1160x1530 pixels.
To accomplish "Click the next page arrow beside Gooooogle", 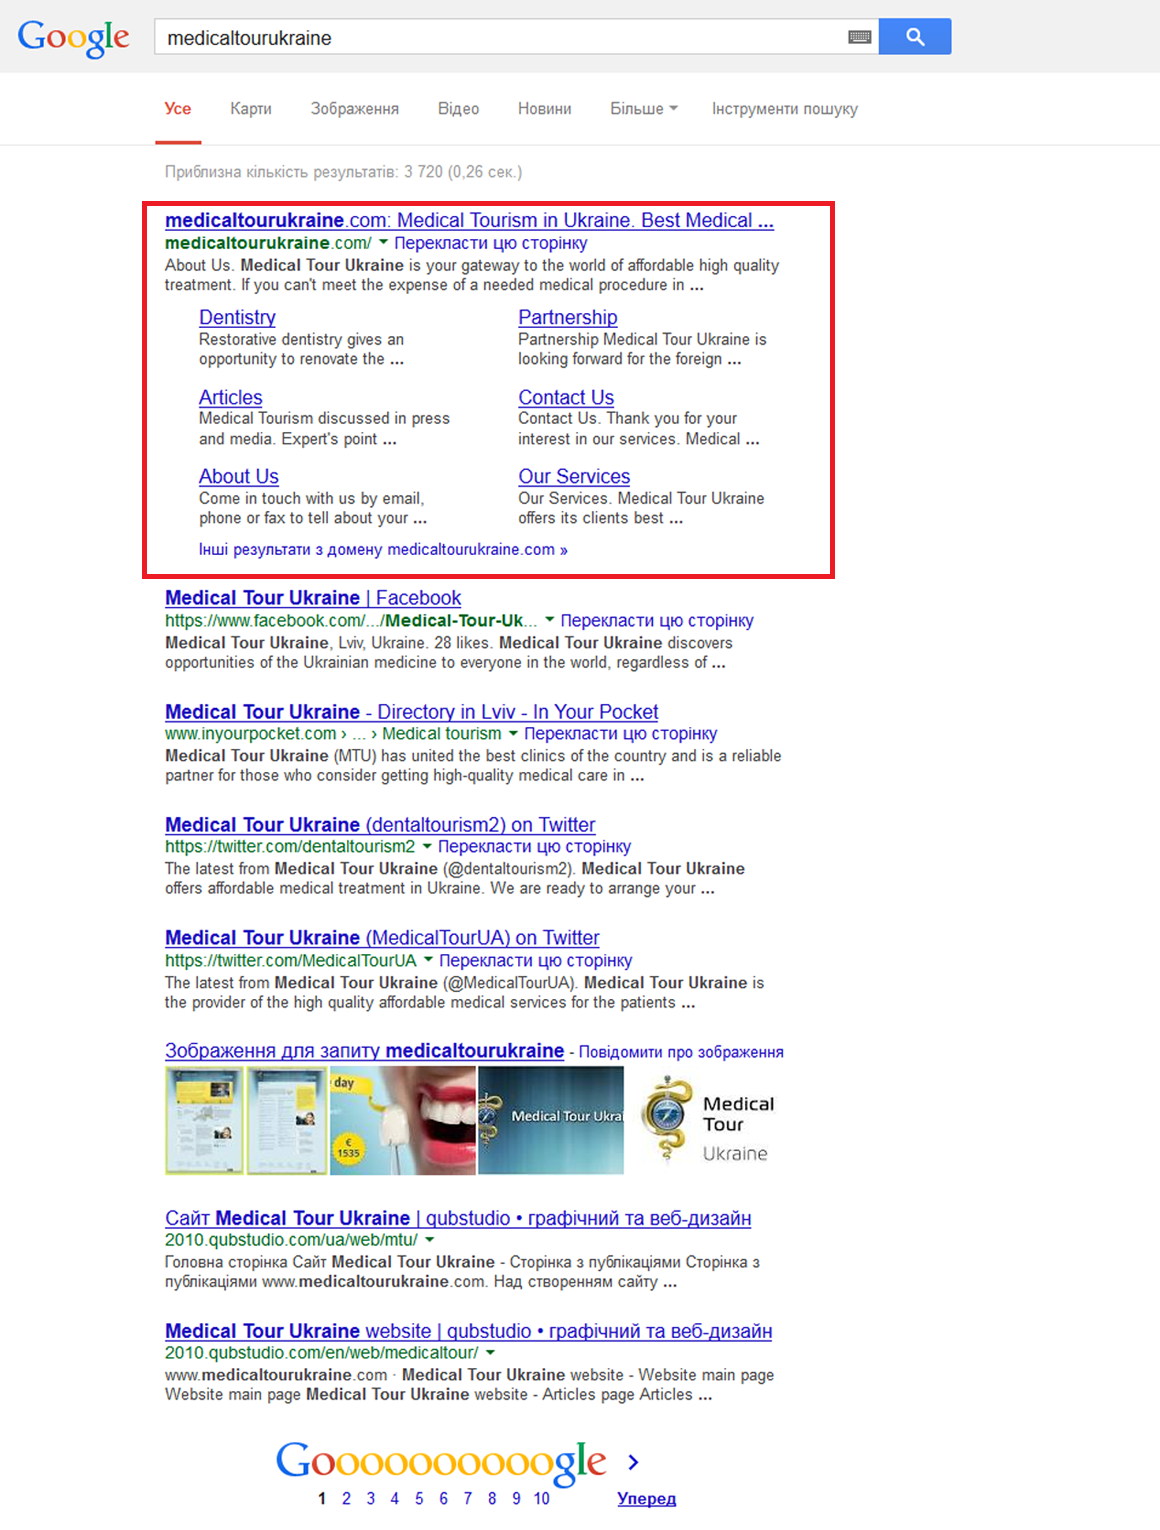I will pos(633,1462).
